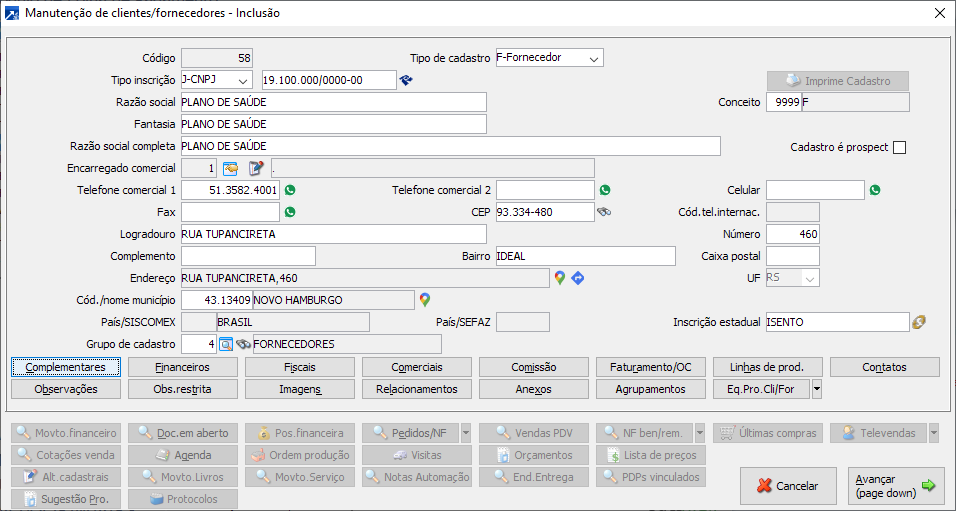The image size is (956, 511).
Task: Open the Contatos section
Action: (x=885, y=367)
